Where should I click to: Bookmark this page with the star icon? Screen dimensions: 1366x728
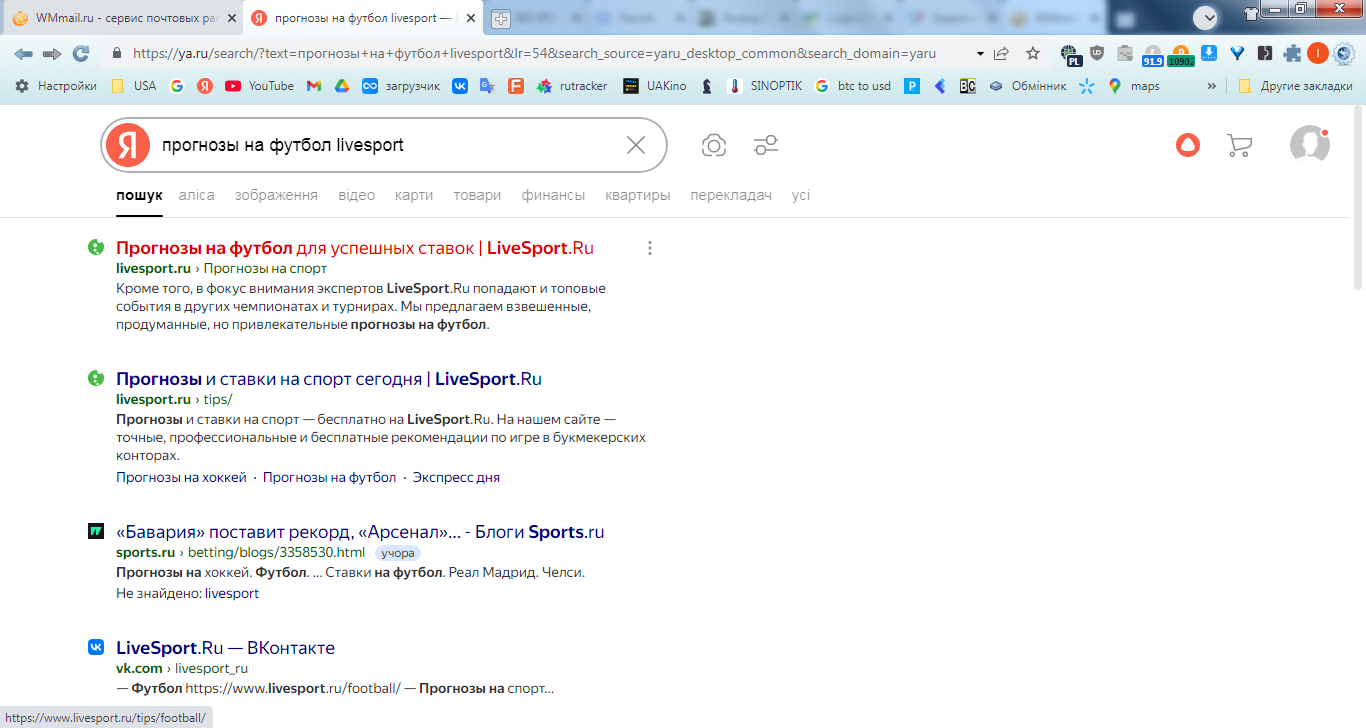[x=1033, y=54]
